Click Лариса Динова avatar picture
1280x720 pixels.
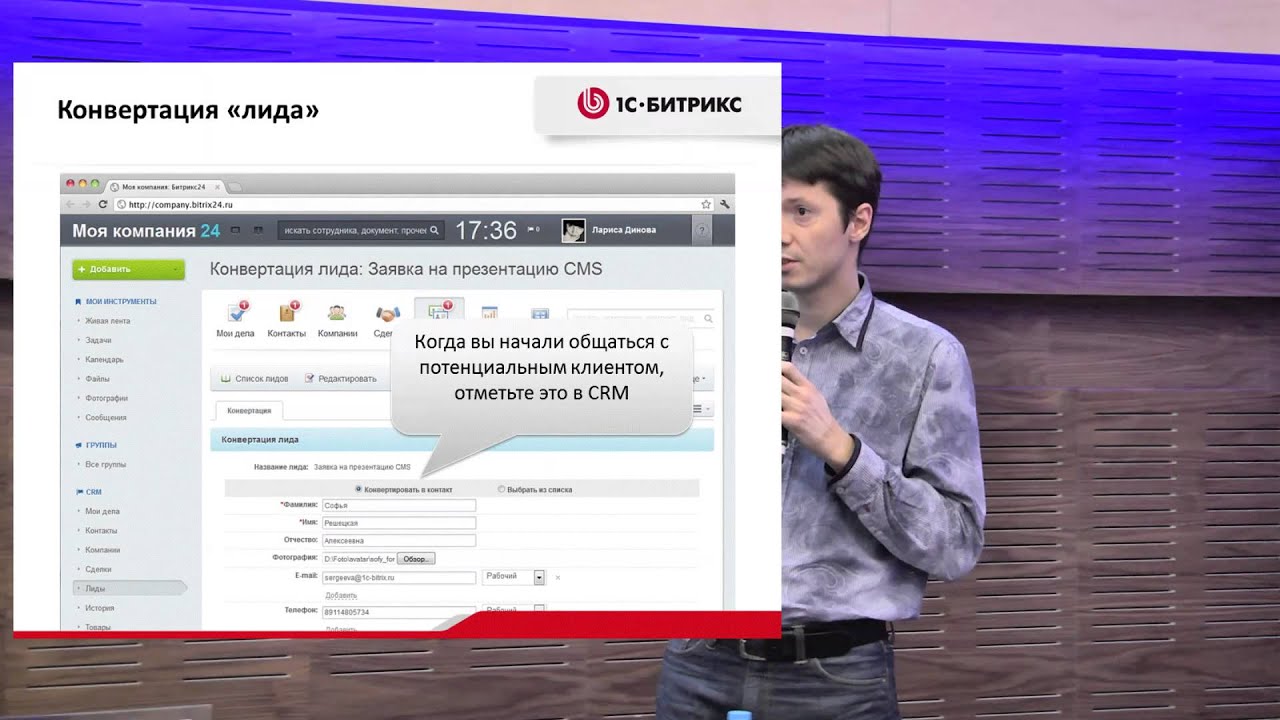[573, 230]
